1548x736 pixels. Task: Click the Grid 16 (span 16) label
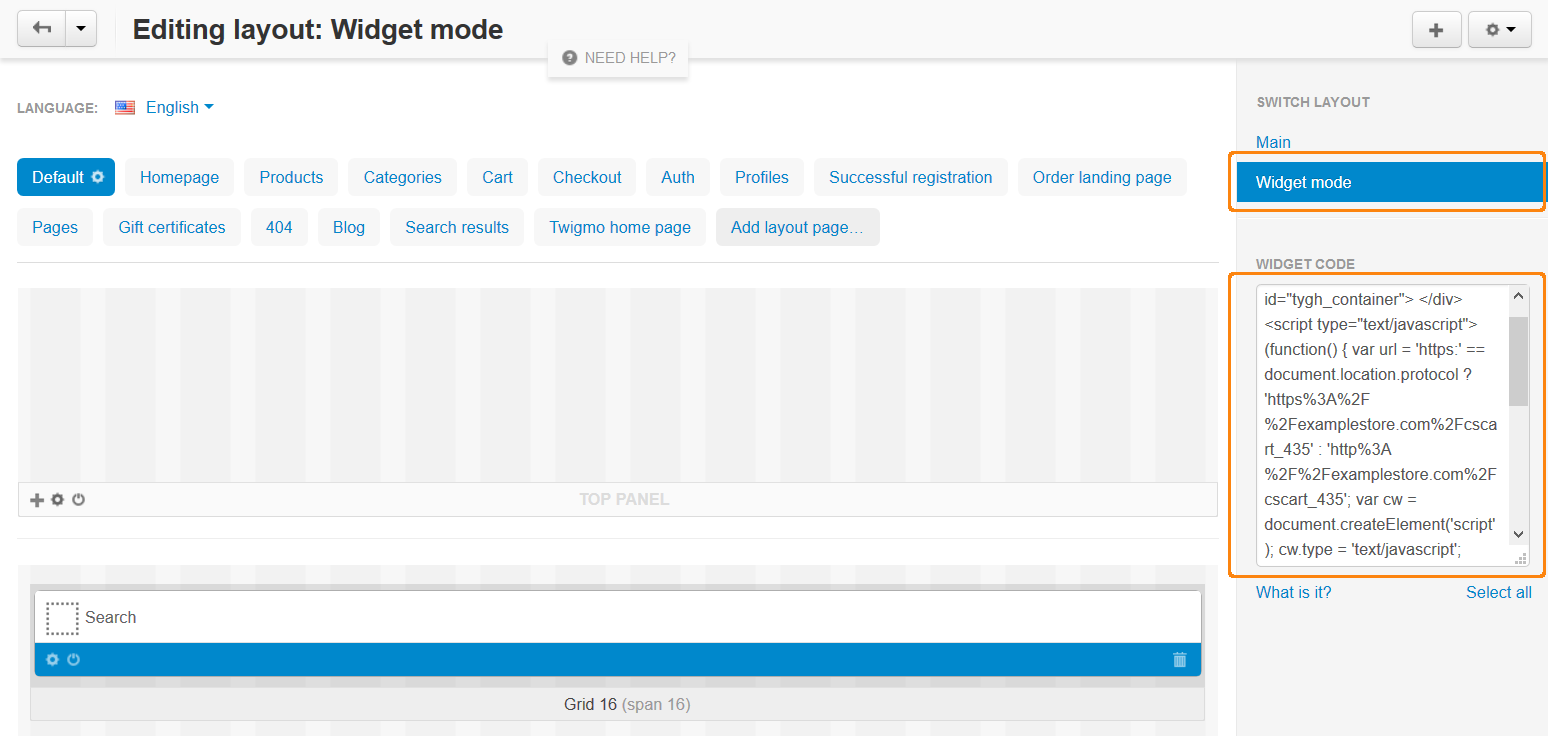627,704
